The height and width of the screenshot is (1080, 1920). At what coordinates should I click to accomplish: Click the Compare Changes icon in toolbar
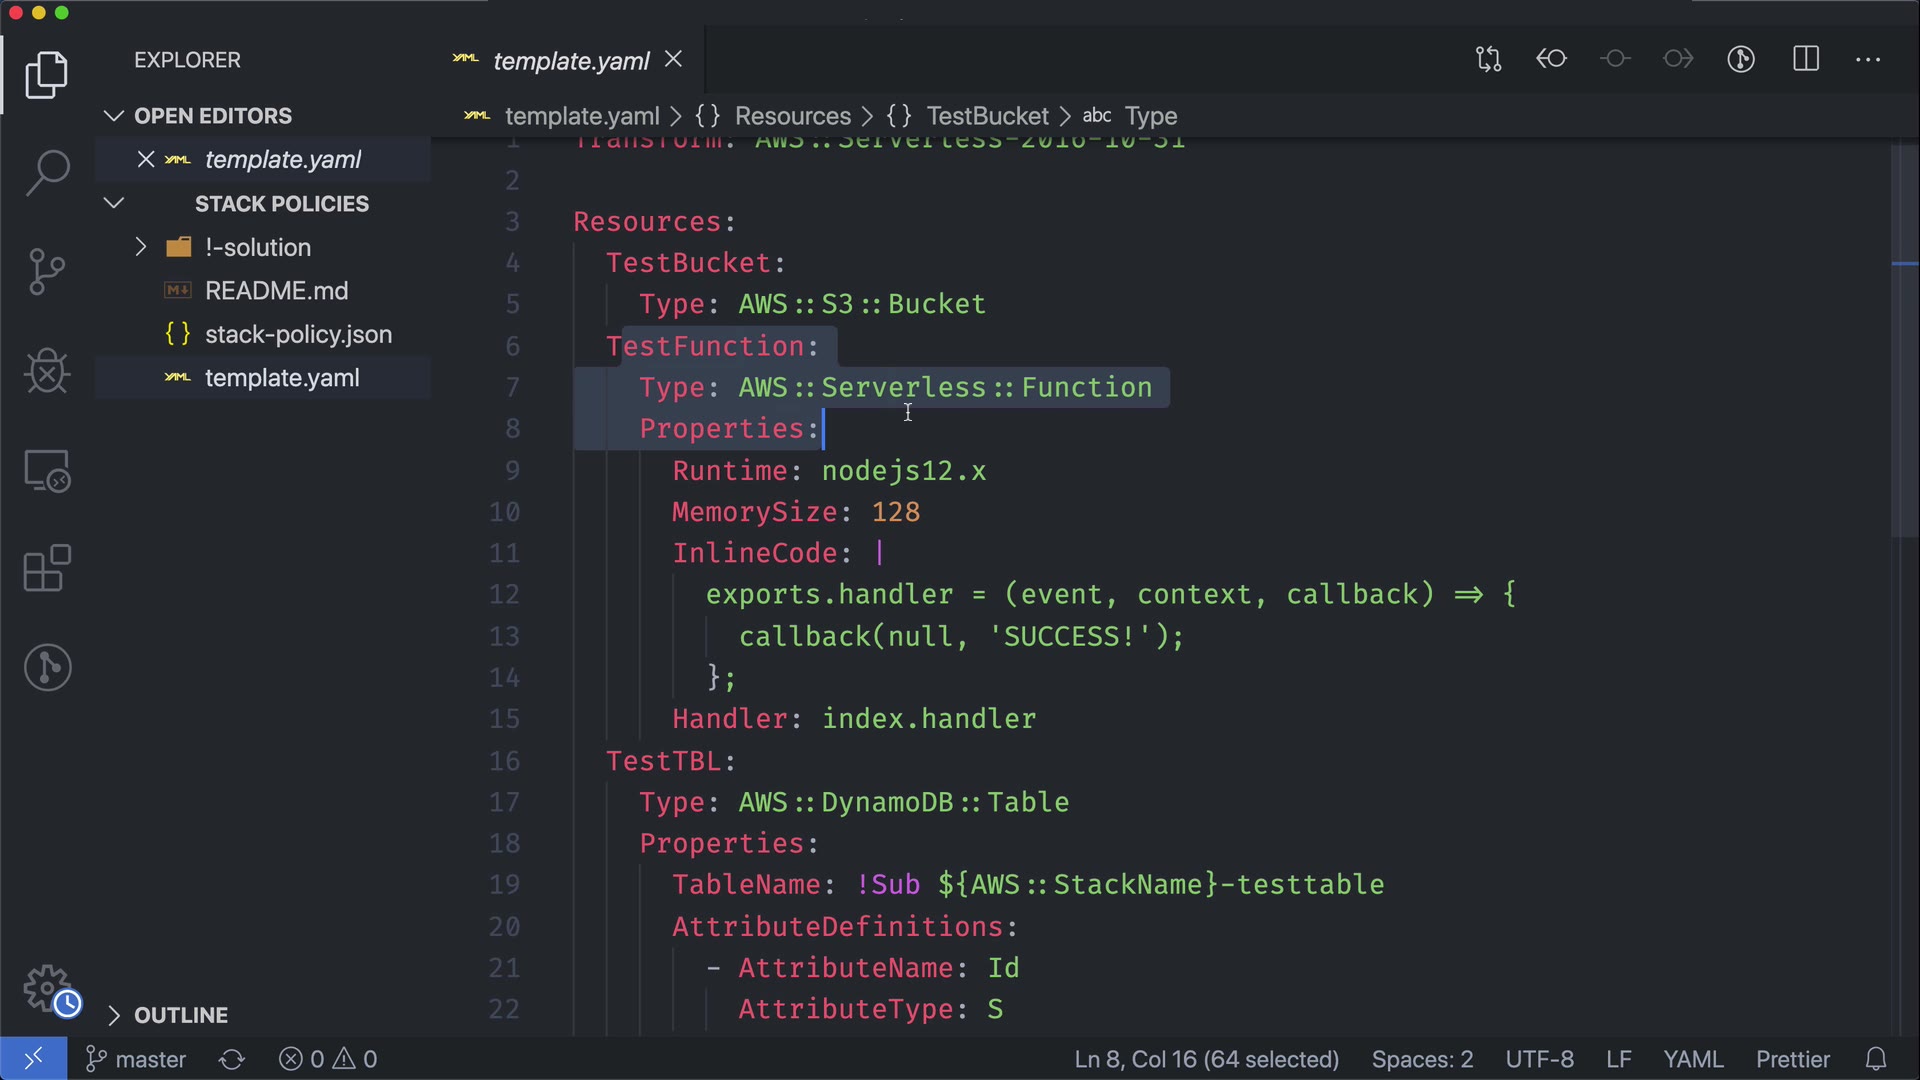1488,60
